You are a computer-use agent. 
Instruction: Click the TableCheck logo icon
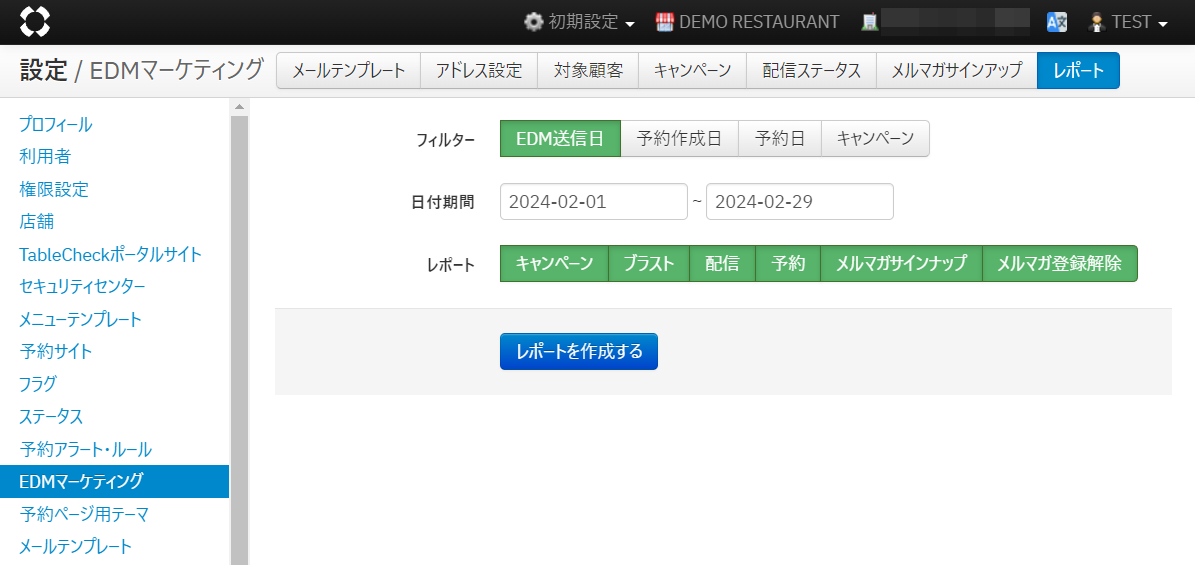(x=34, y=21)
